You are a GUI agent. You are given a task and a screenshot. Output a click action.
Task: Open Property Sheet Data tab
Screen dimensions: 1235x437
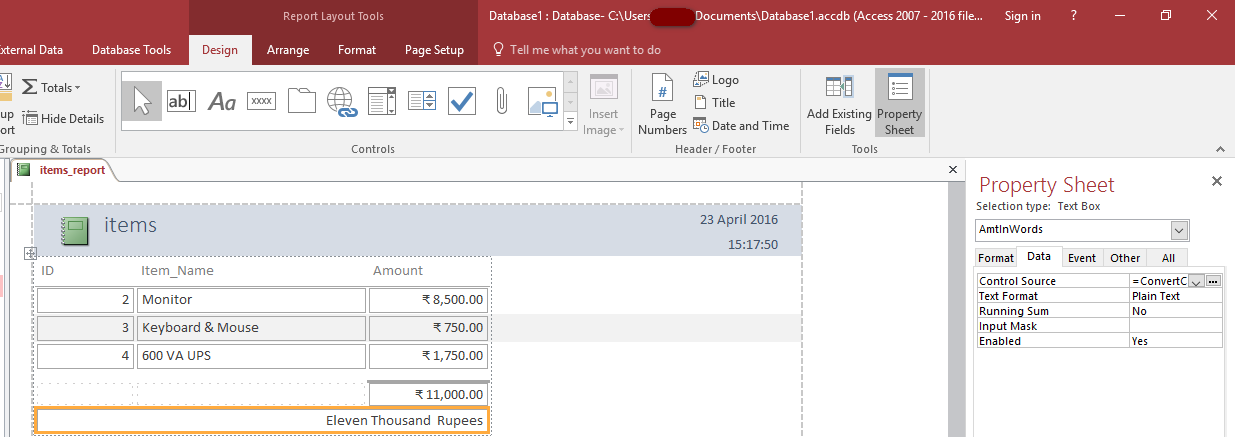[1039, 257]
